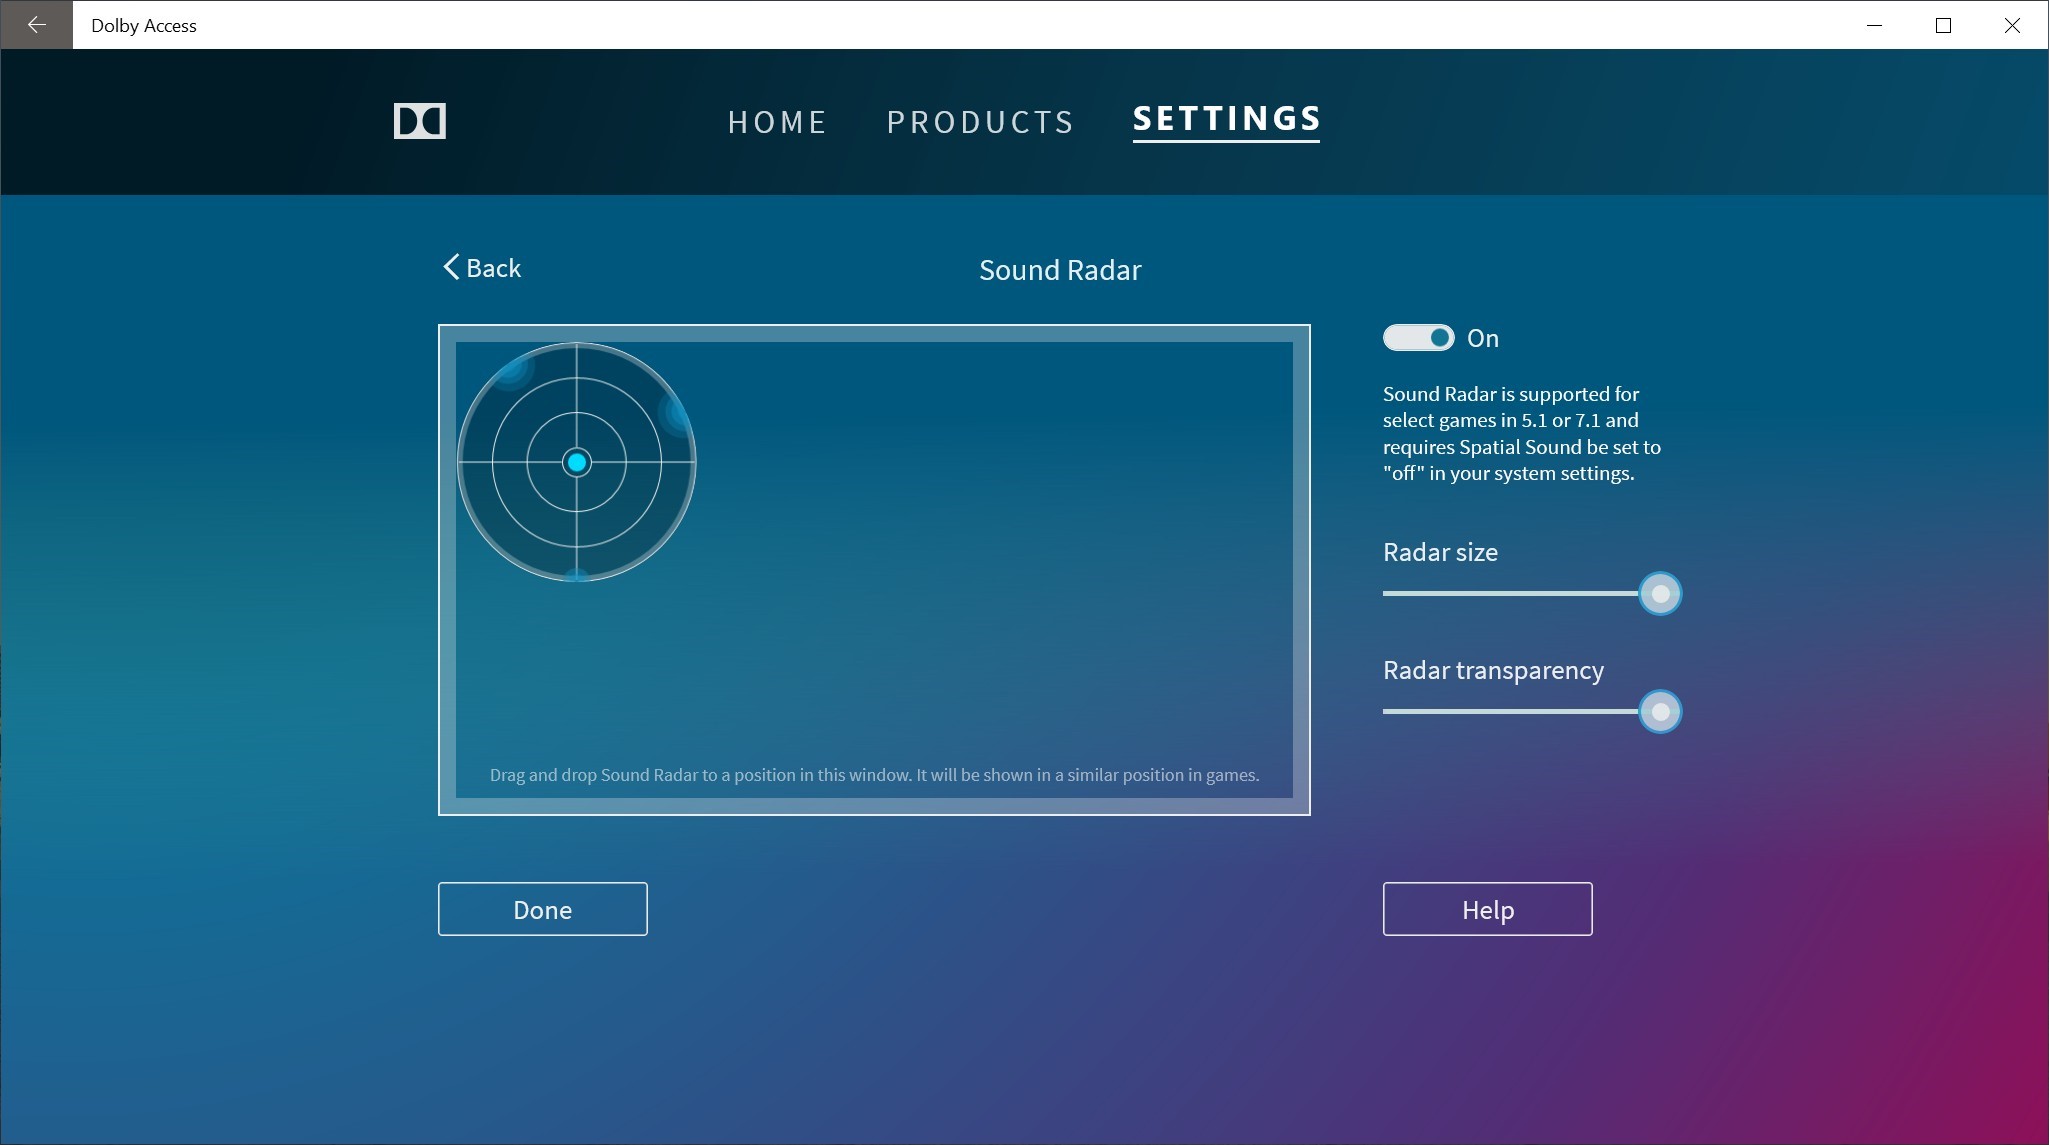Click the Done button
Viewport: 2049px width, 1145px height.
[x=541, y=909]
